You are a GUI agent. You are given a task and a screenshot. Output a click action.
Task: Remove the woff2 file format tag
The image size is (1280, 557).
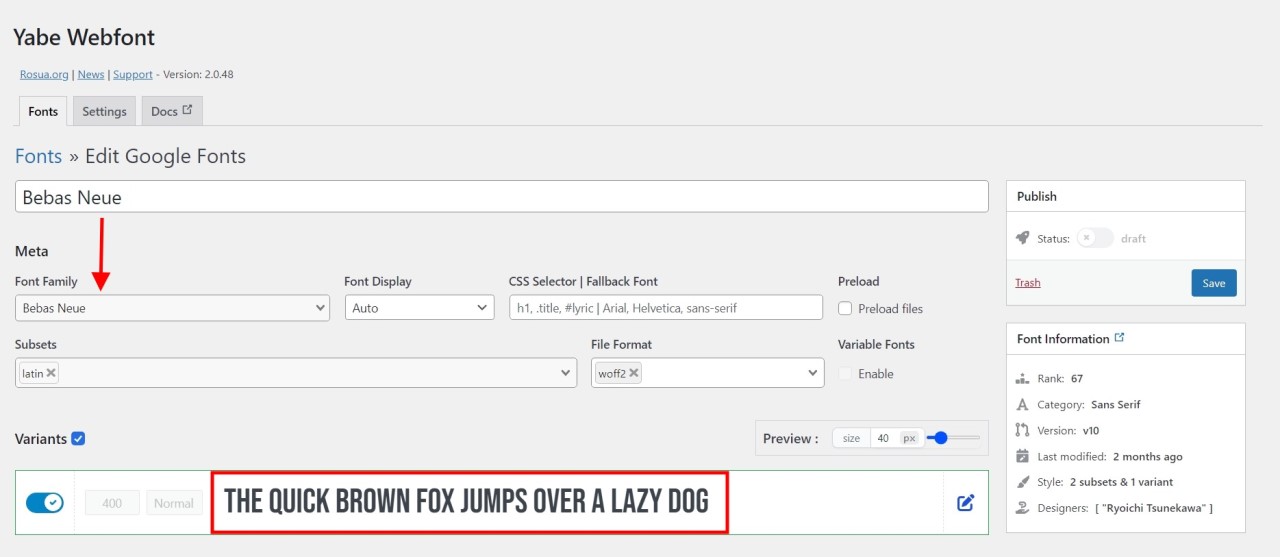tap(634, 373)
